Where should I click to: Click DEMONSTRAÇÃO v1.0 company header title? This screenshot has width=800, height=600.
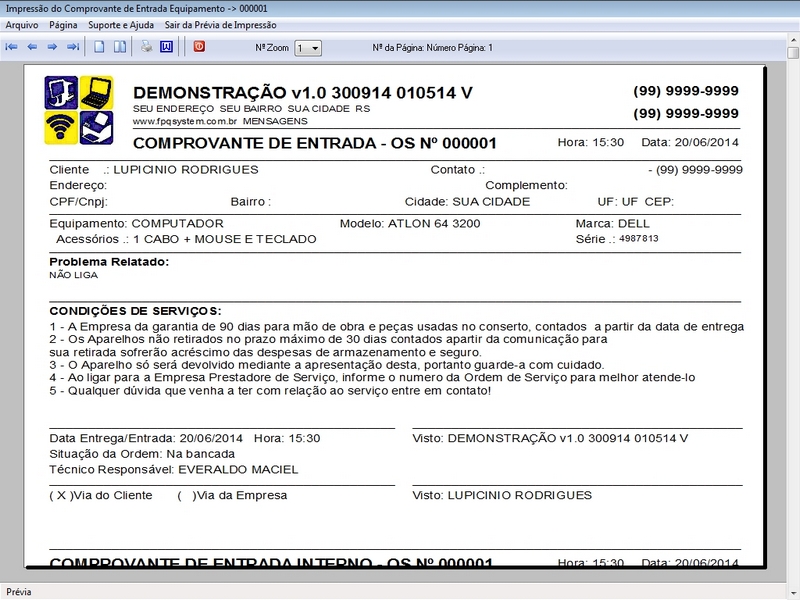(303, 93)
